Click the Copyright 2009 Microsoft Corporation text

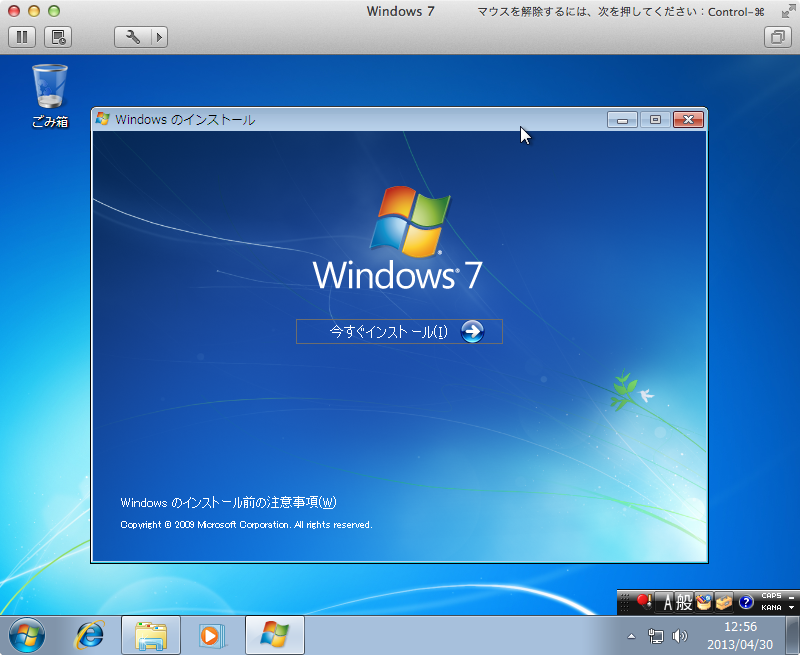pyautogui.click(x=246, y=524)
